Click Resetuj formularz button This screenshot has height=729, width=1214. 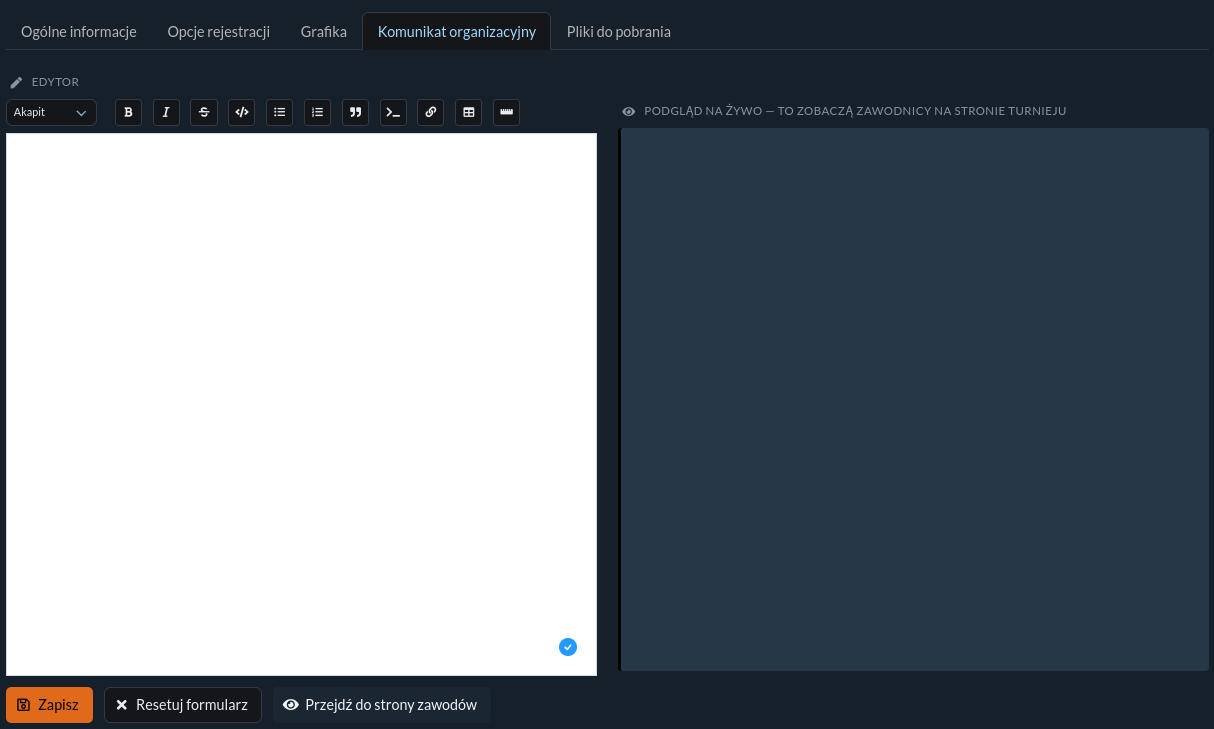[x=183, y=704]
